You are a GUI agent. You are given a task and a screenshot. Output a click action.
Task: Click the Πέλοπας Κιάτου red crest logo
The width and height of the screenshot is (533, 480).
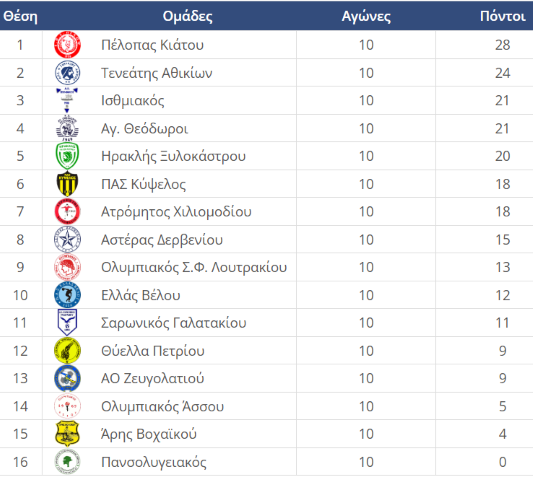point(67,45)
